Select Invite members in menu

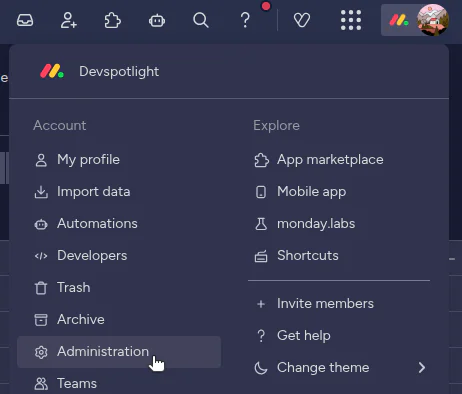[x=325, y=304]
